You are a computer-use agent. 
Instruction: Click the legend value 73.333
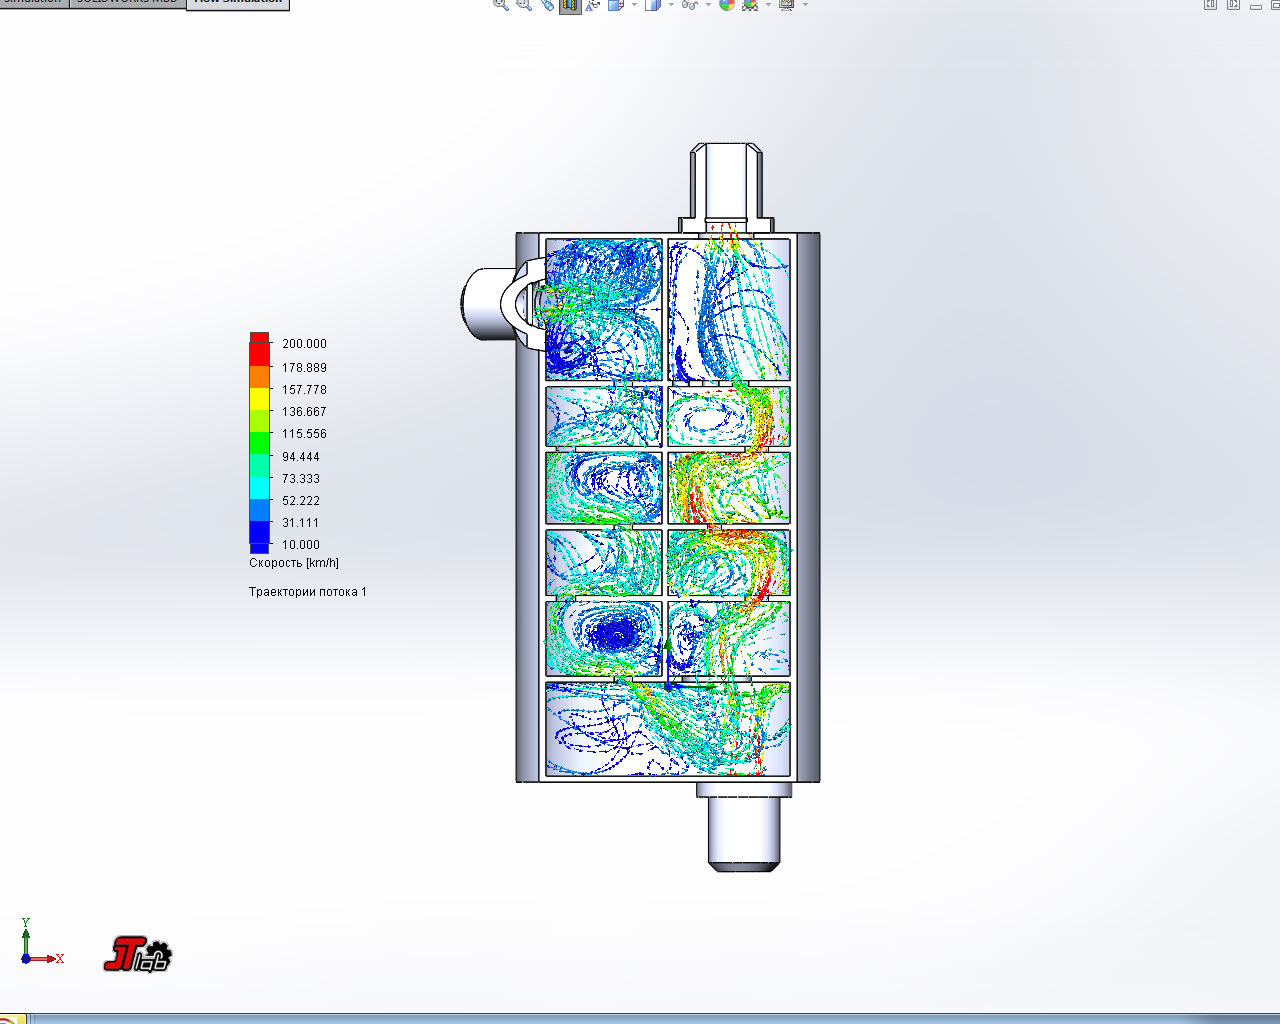(x=301, y=479)
